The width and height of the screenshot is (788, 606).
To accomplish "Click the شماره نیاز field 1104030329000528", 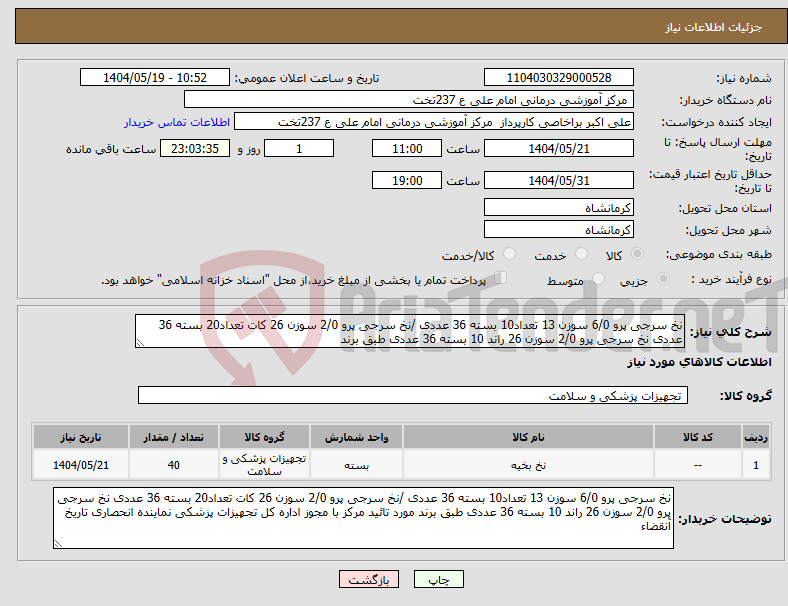I will click(558, 77).
